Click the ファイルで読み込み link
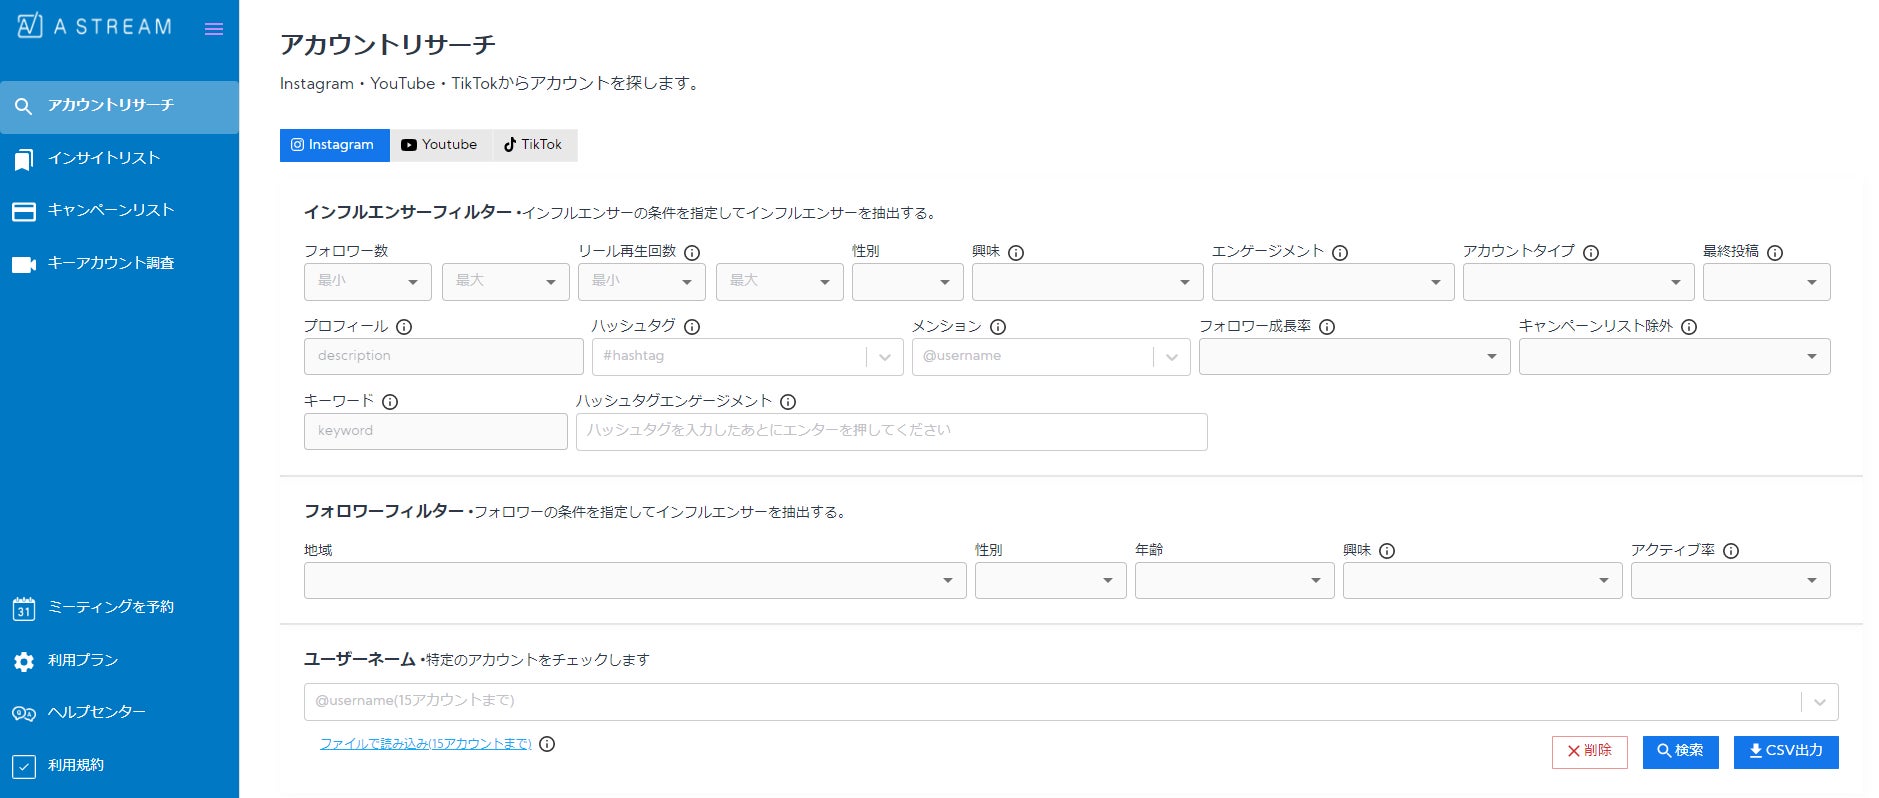The height and width of the screenshot is (798, 1879). (426, 744)
